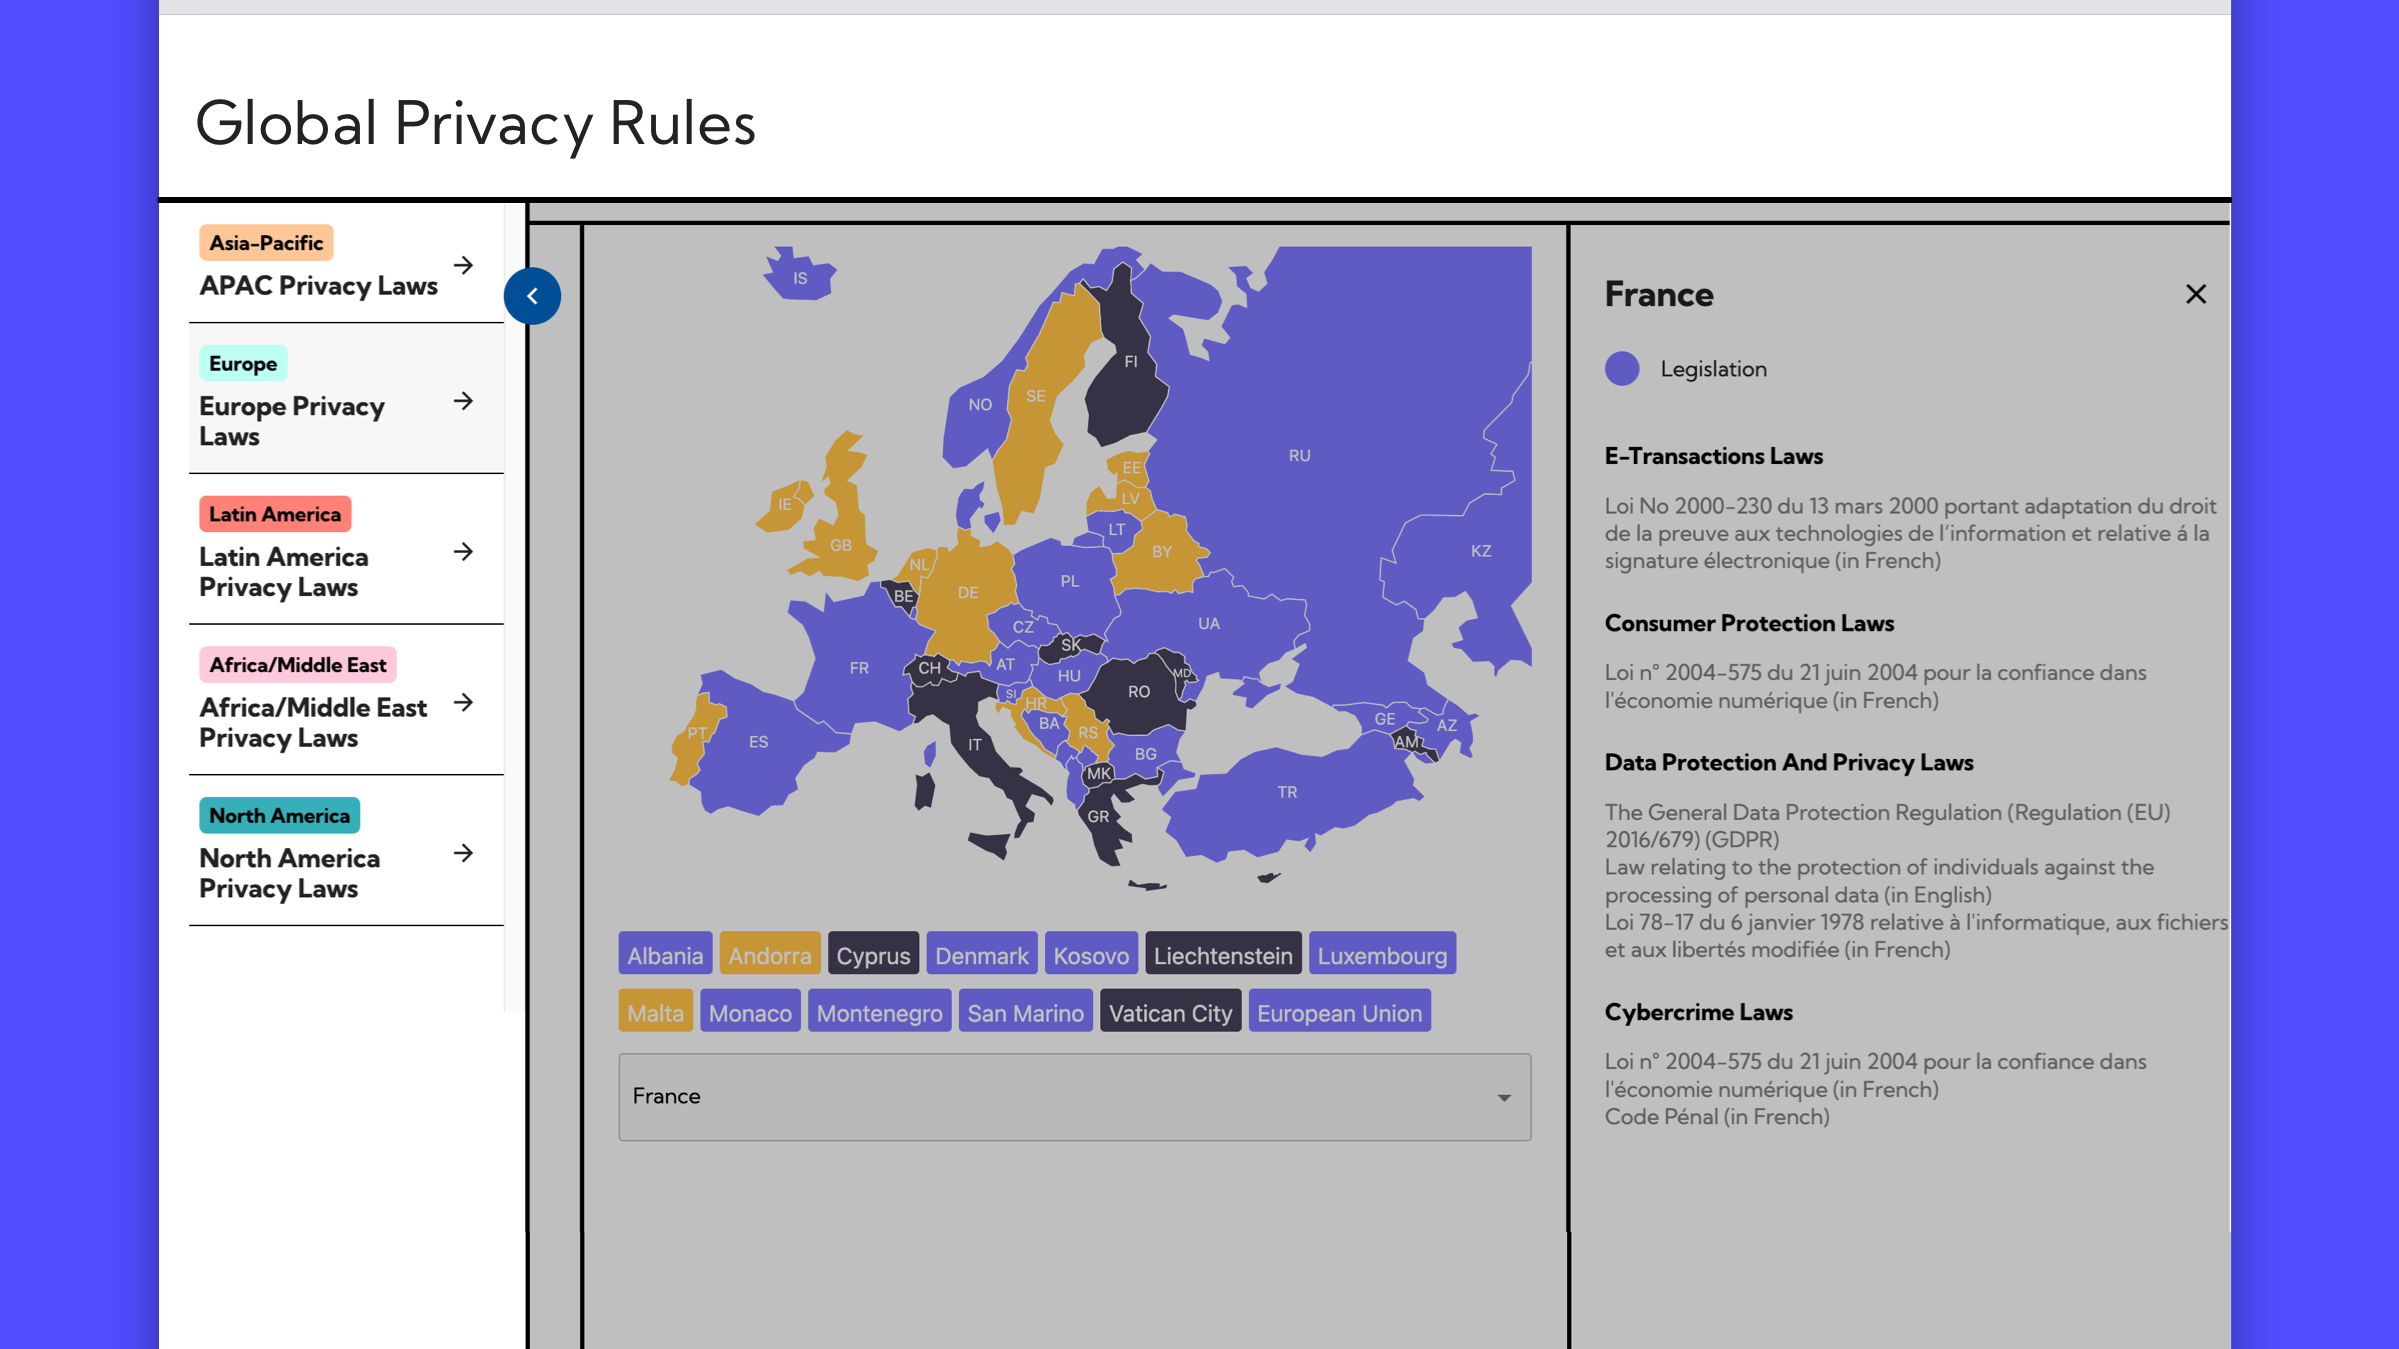Click the collapse sidebar arrow icon
This screenshot has height=1349, width=2399.
(x=532, y=295)
